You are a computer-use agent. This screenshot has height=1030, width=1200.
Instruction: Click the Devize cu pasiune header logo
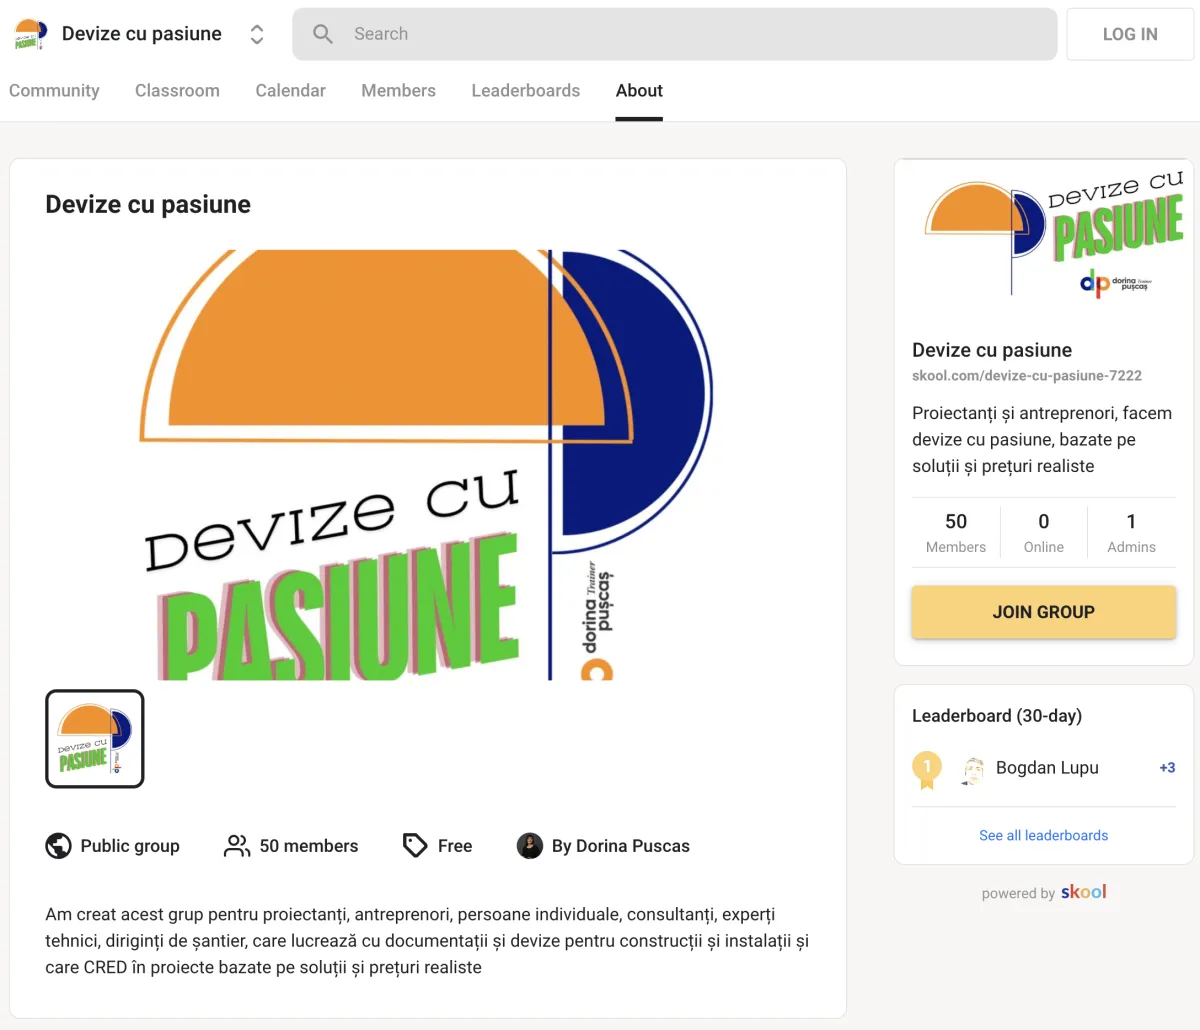pyautogui.click(x=30, y=34)
